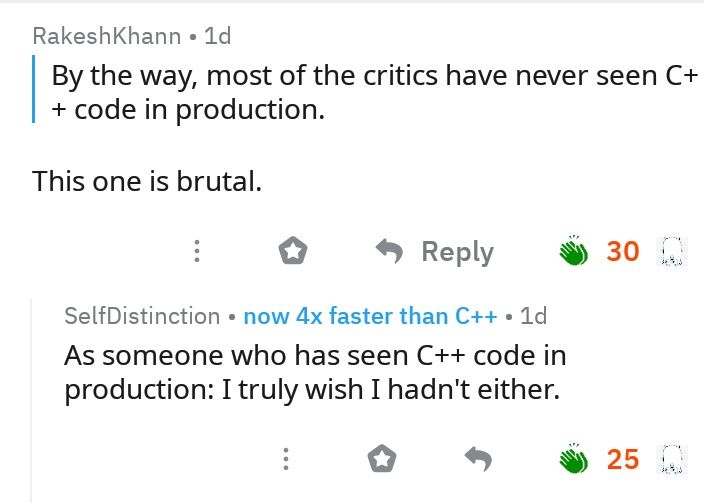
Task: Click the Reply text button
Action: (458, 252)
